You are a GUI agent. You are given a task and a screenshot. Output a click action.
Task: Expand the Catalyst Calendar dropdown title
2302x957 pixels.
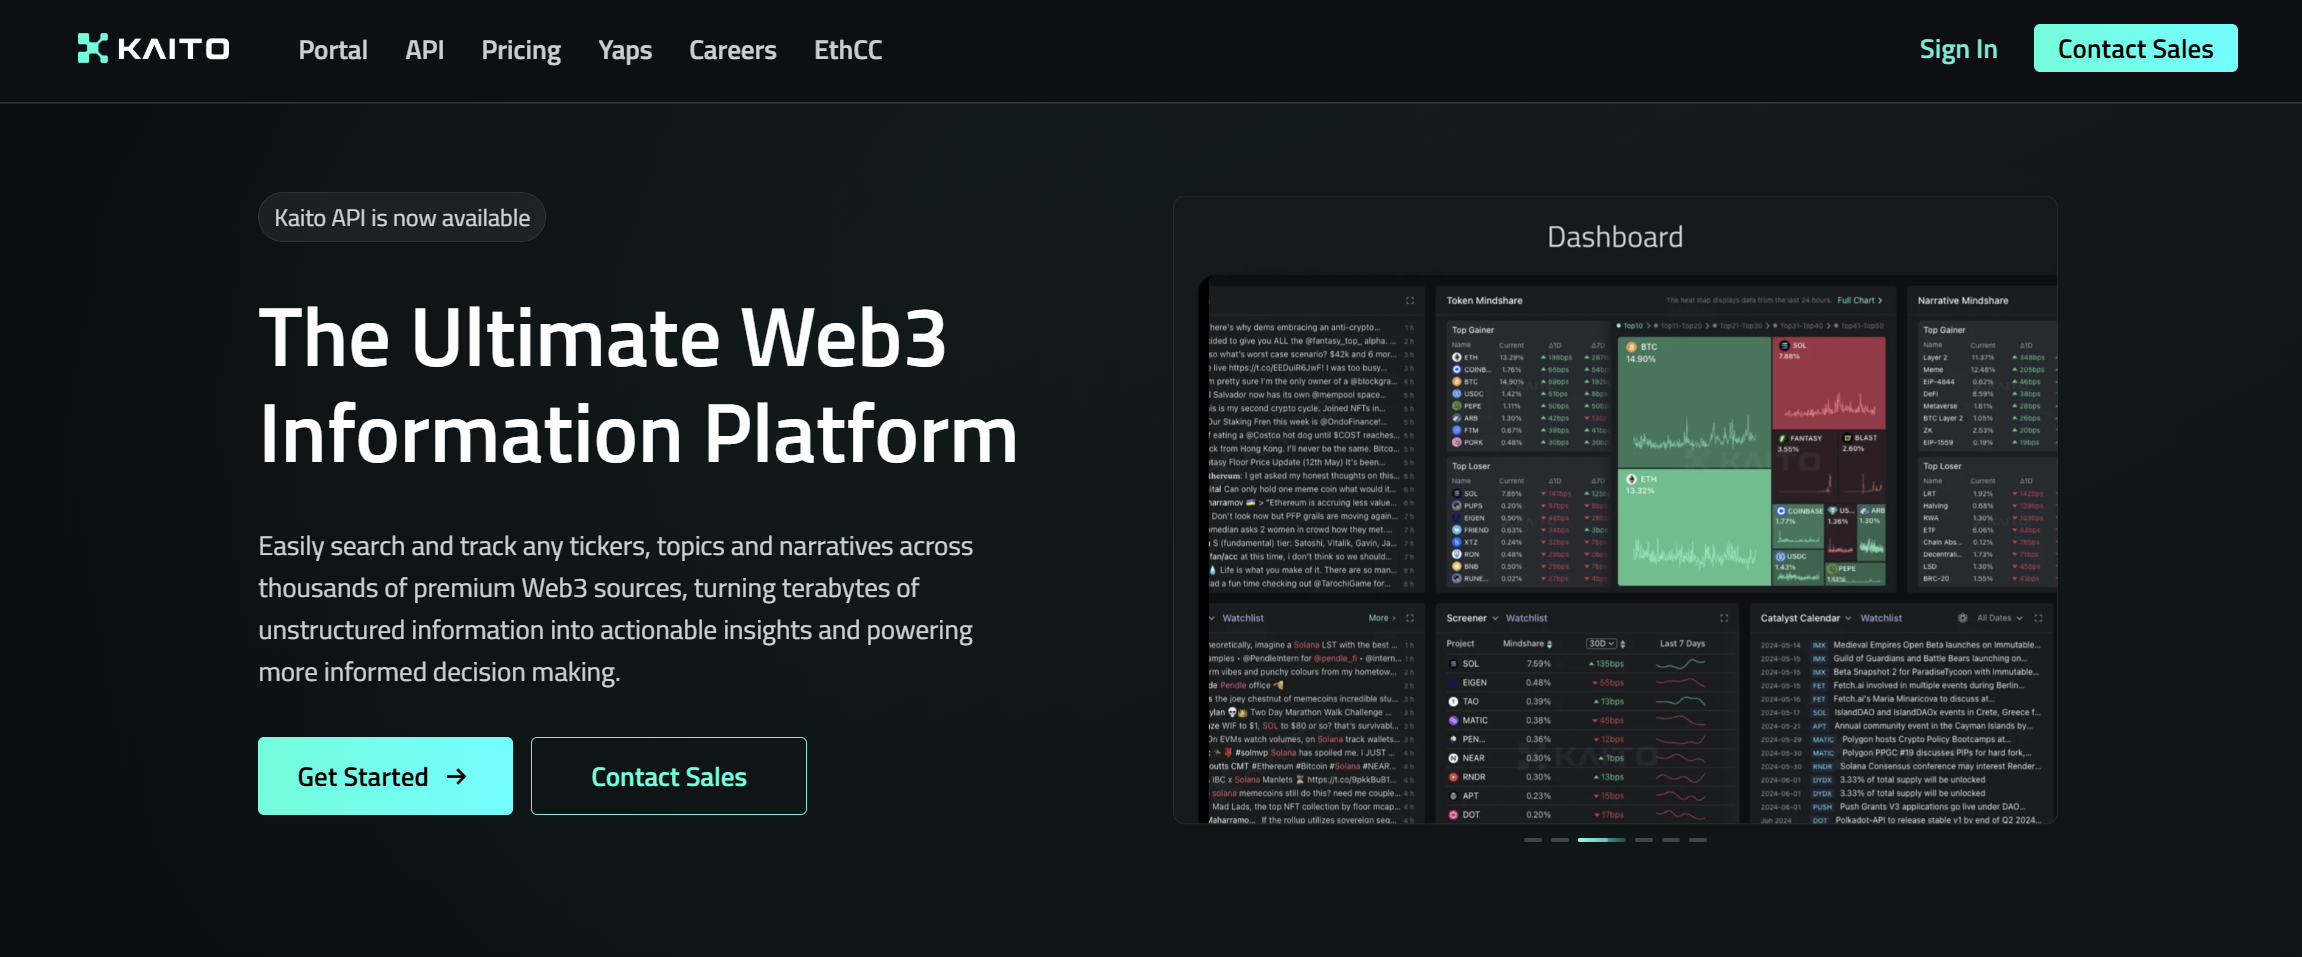tap(1806, 618)
